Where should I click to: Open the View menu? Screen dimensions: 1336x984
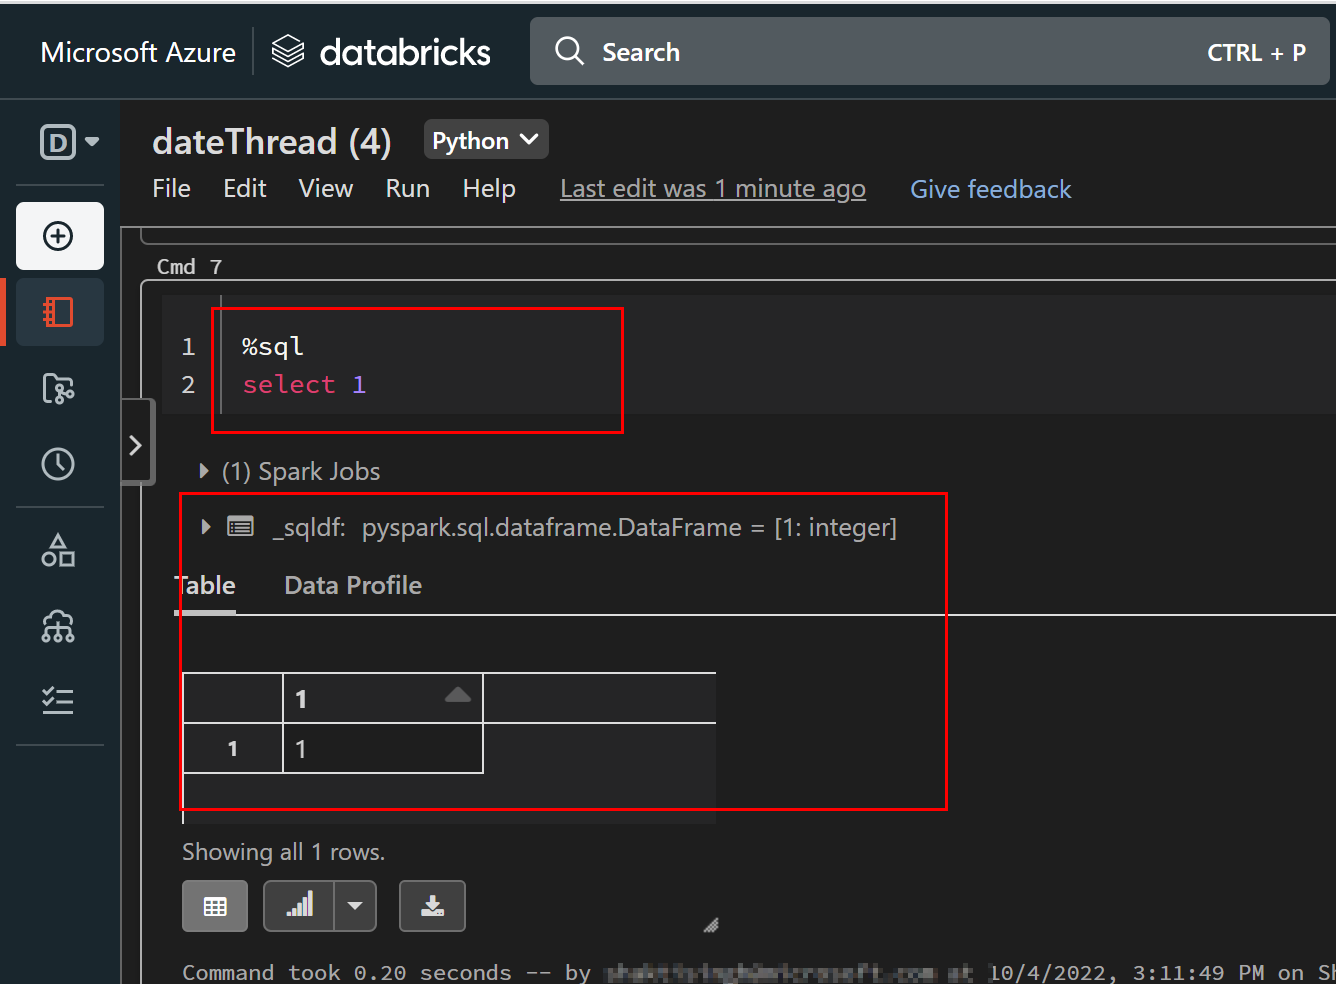point(326,188)
